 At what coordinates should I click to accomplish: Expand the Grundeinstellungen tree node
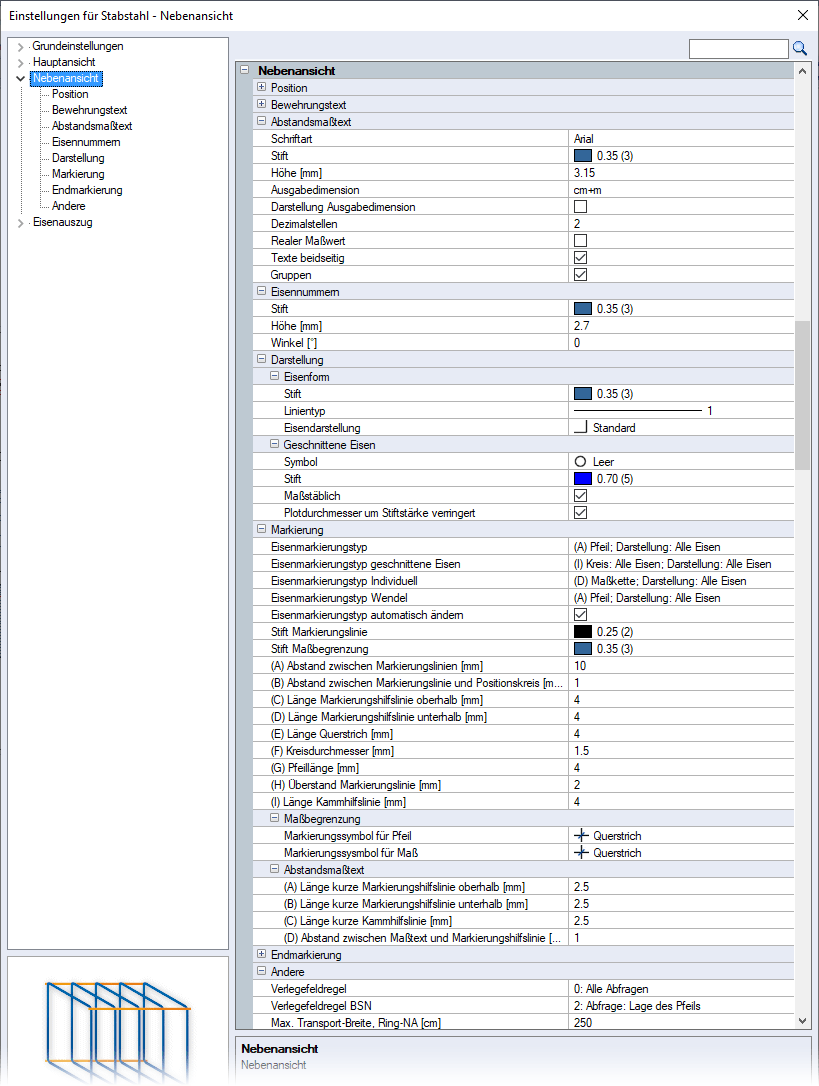(x=21, y=47)
